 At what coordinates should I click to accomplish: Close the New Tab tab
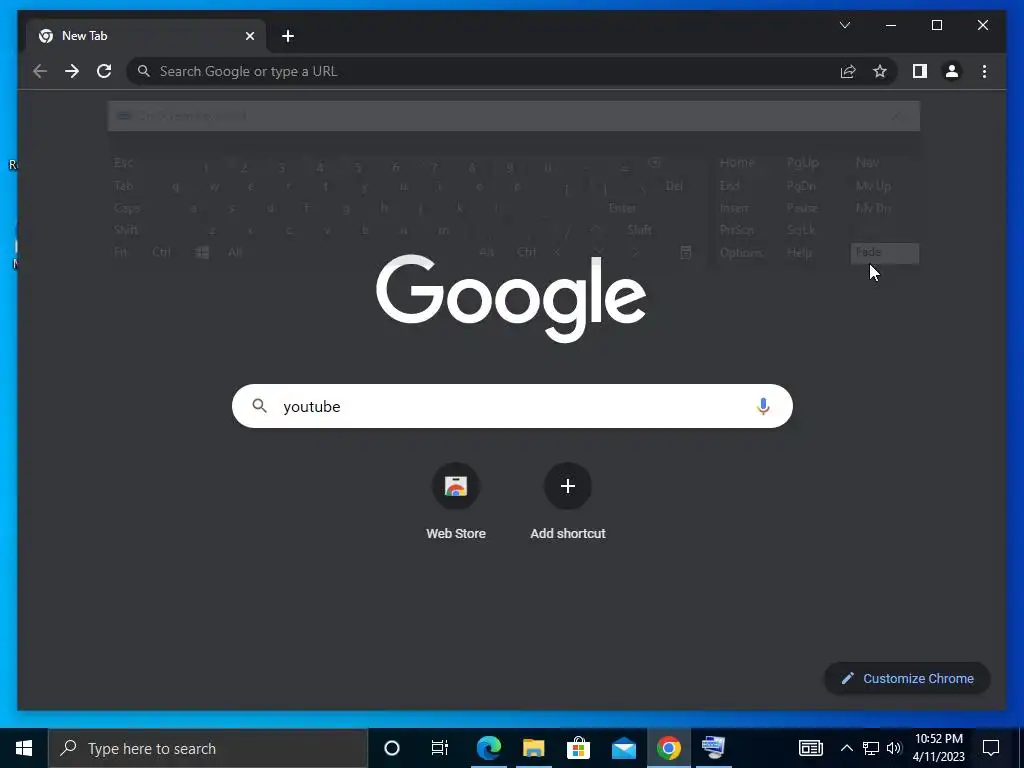coord(249,36)
